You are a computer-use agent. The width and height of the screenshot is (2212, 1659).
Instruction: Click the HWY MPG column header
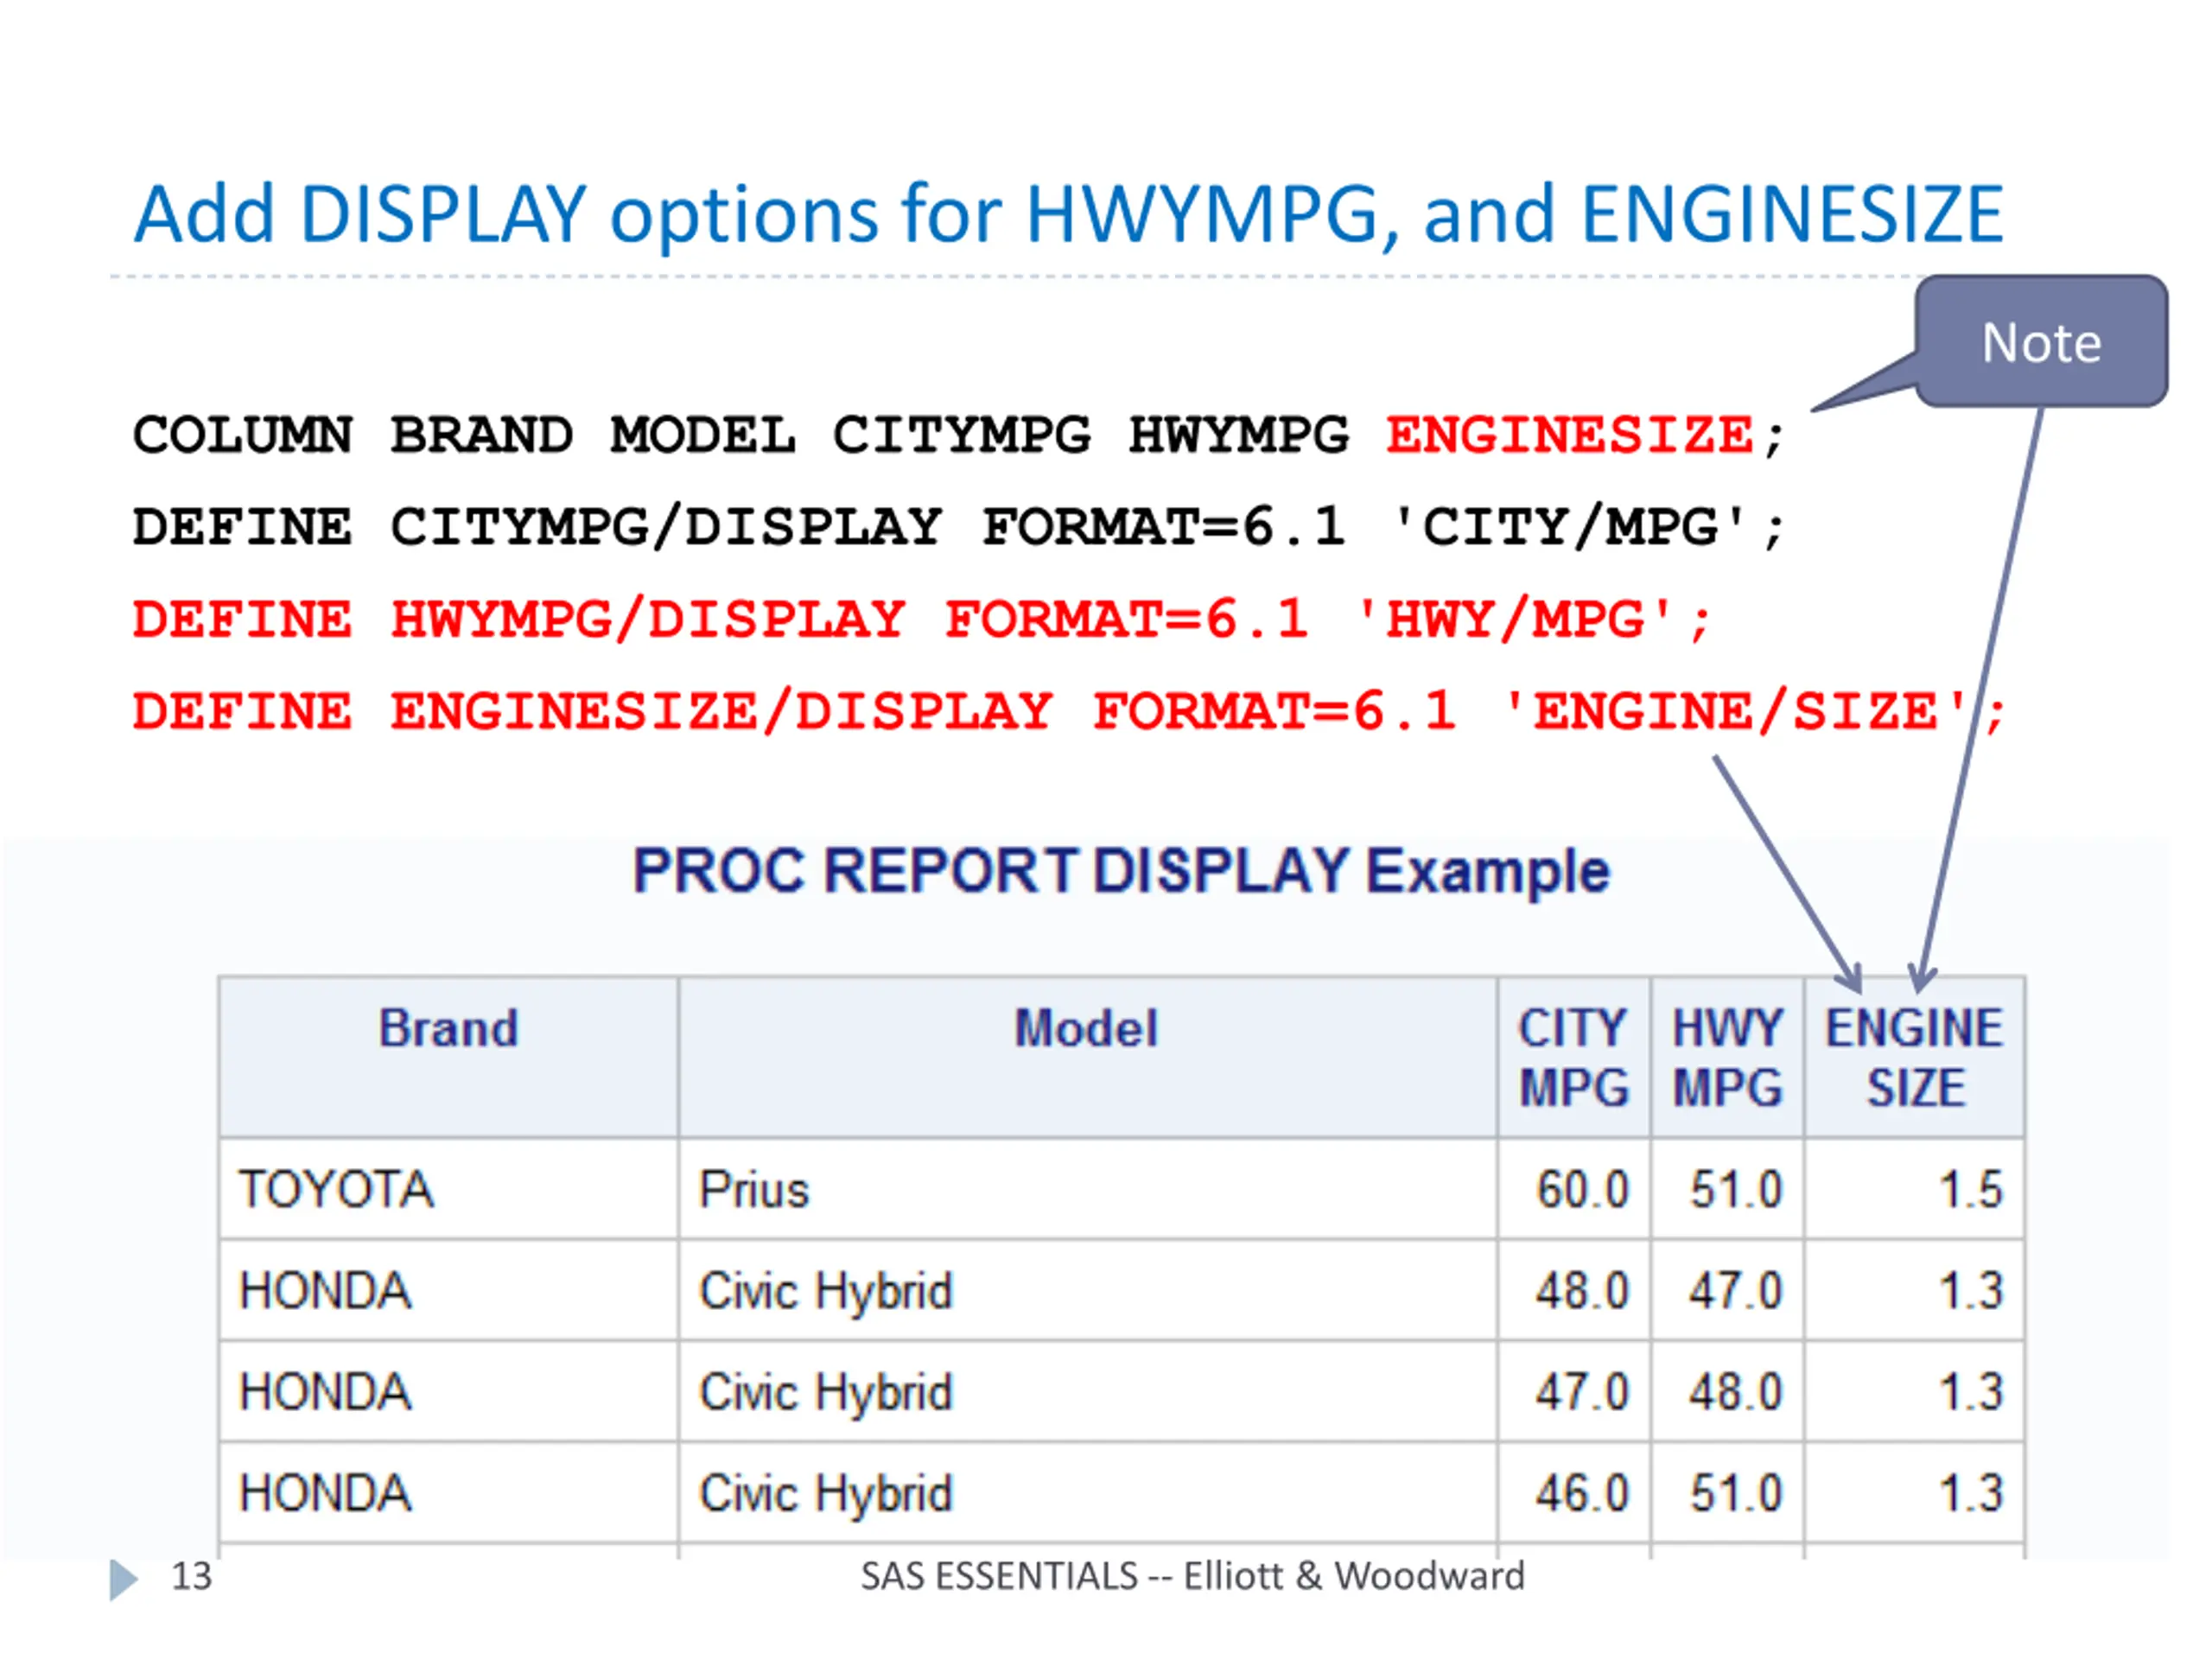(x=1728, y=1057)
